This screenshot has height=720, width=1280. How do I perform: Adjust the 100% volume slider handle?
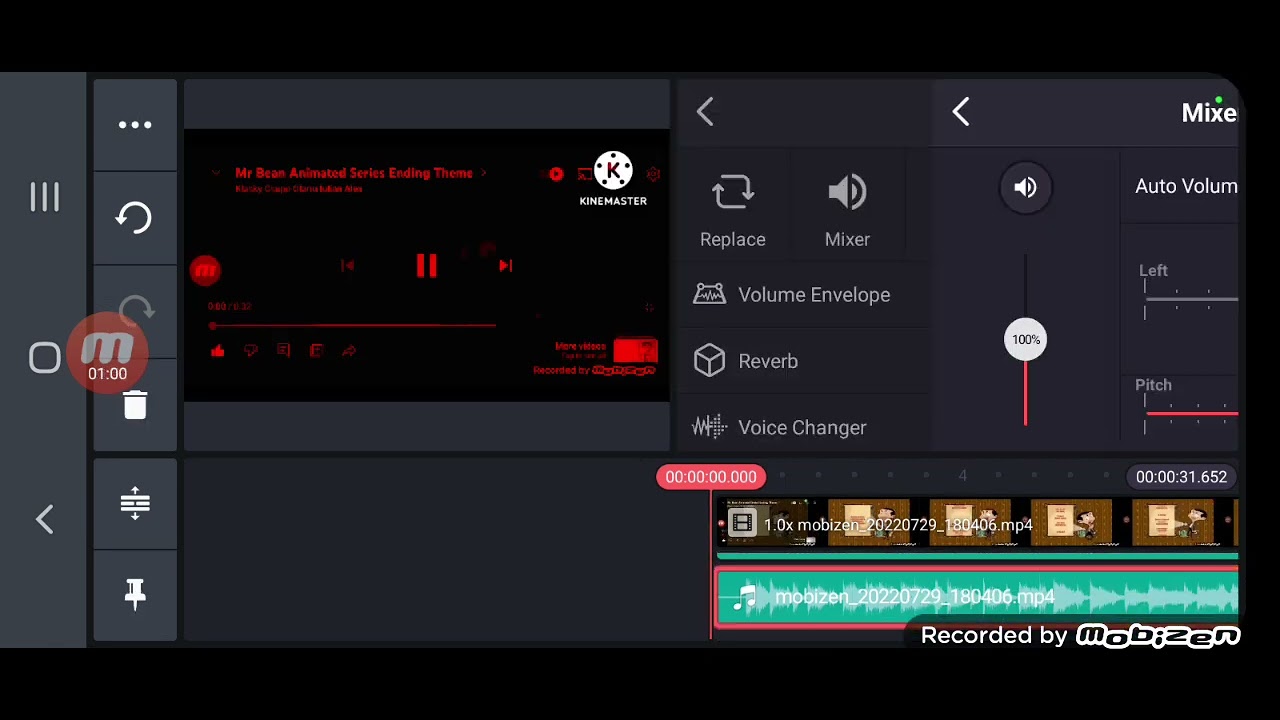coord(1025,340)
